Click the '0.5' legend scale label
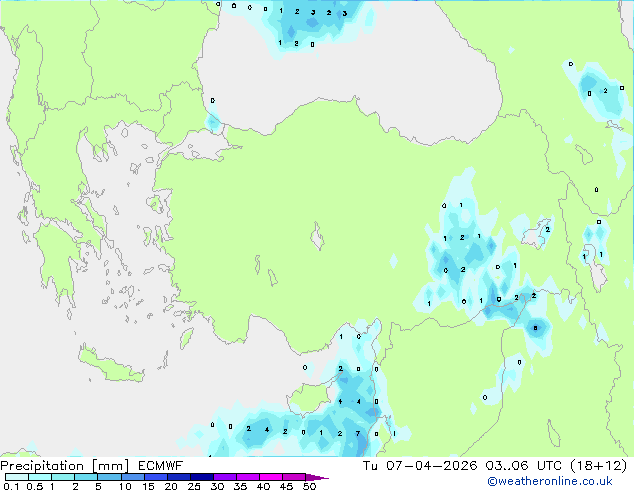The image size is (634, 490). point(34,486)
